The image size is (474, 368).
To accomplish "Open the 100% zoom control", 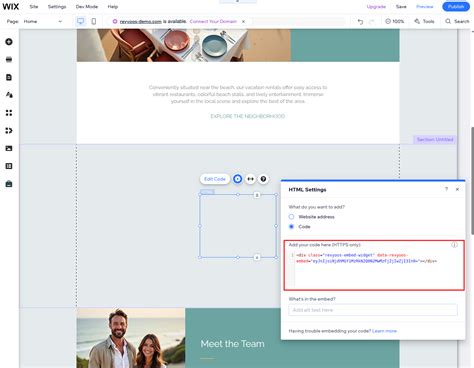I will coord(395,21).
